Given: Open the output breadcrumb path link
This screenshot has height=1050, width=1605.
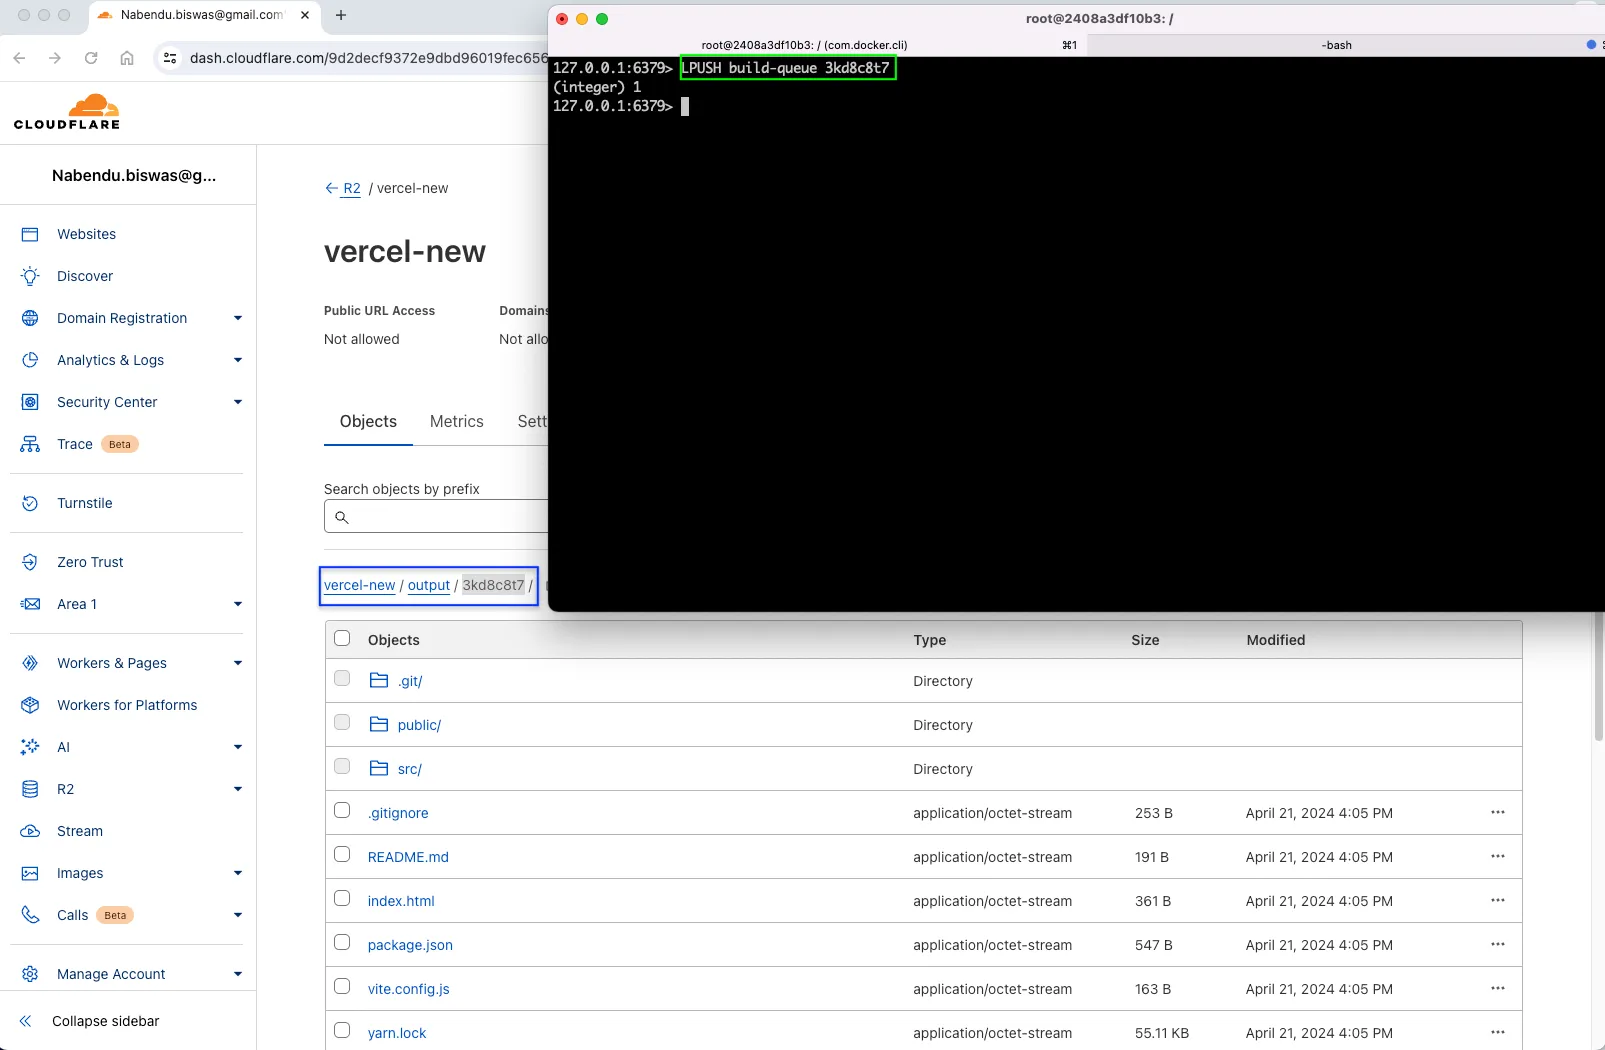Looking at the screenshot, I should tap(429, 585).
